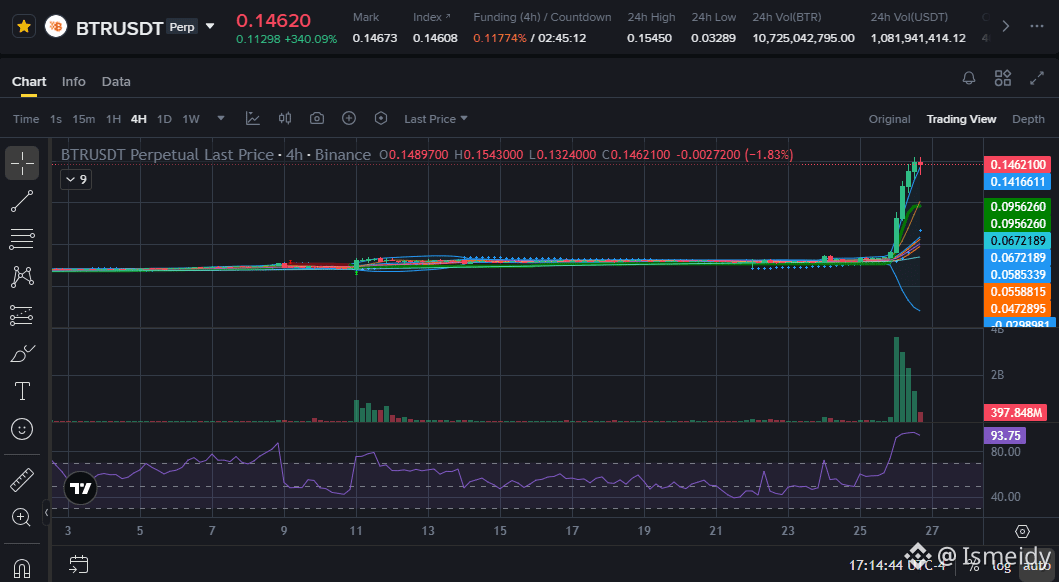The width and height of the screenshot is (1059, 582).
Task: Open the go to date calendar
Action: pos(79,564)
